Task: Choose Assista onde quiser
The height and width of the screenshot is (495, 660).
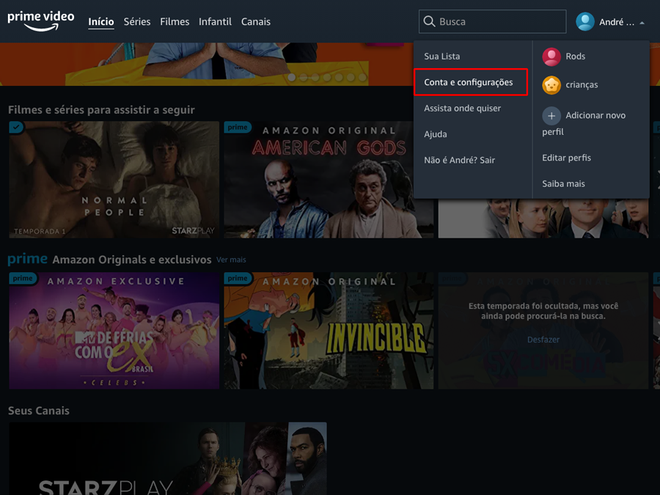Action: tap(462, 108)
